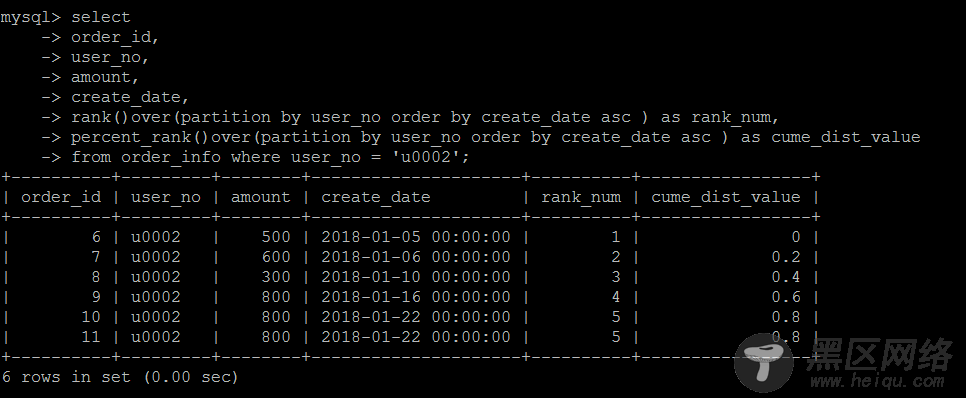Image resolution: width=966 pixels, height=398 pixels.
Task: Click the '6 rows in set (0.00 sec)' status line
Action: 120,377
